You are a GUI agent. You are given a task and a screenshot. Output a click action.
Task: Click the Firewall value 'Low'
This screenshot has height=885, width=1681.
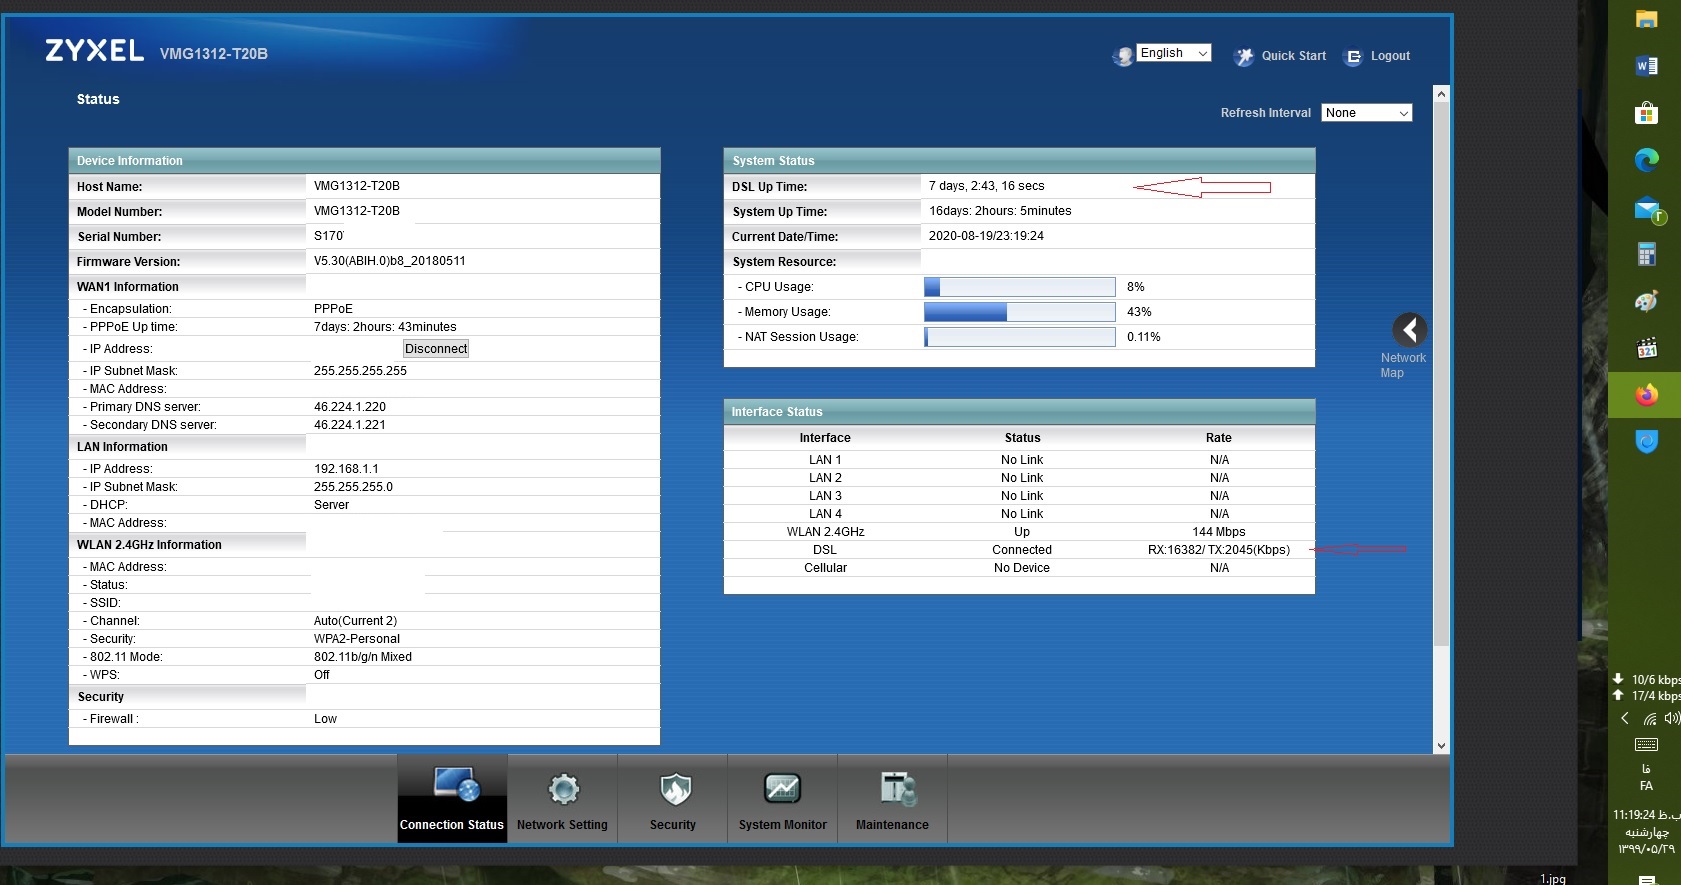pyautogui.click(x=325, y=719)
